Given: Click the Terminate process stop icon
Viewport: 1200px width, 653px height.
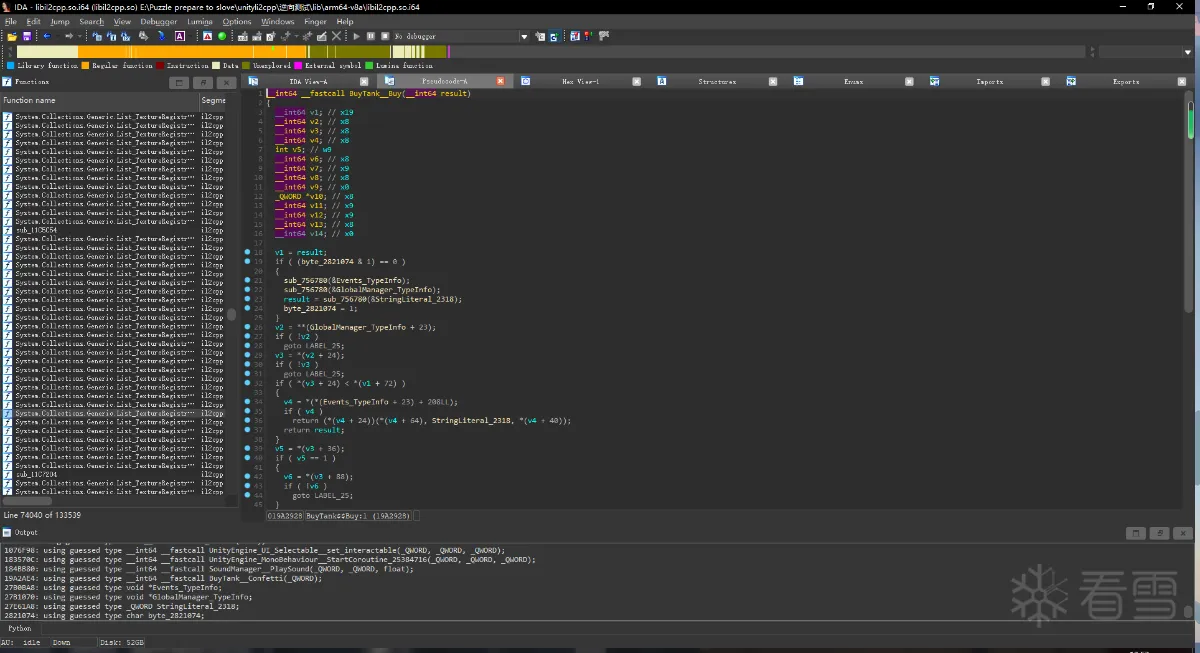Looking at the screenshot, I should pyautogui.click(x=384, y=36).
